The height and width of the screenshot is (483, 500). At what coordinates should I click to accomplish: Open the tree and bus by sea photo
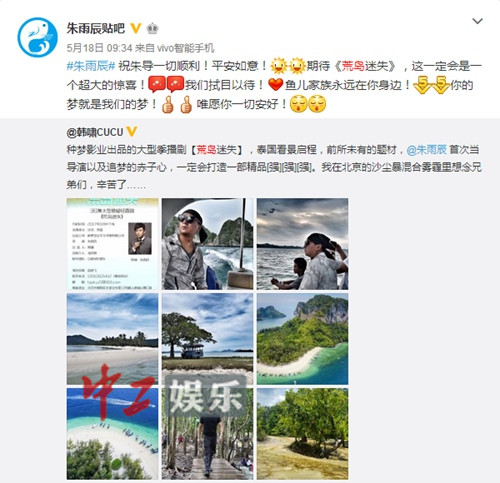point(207,339)
